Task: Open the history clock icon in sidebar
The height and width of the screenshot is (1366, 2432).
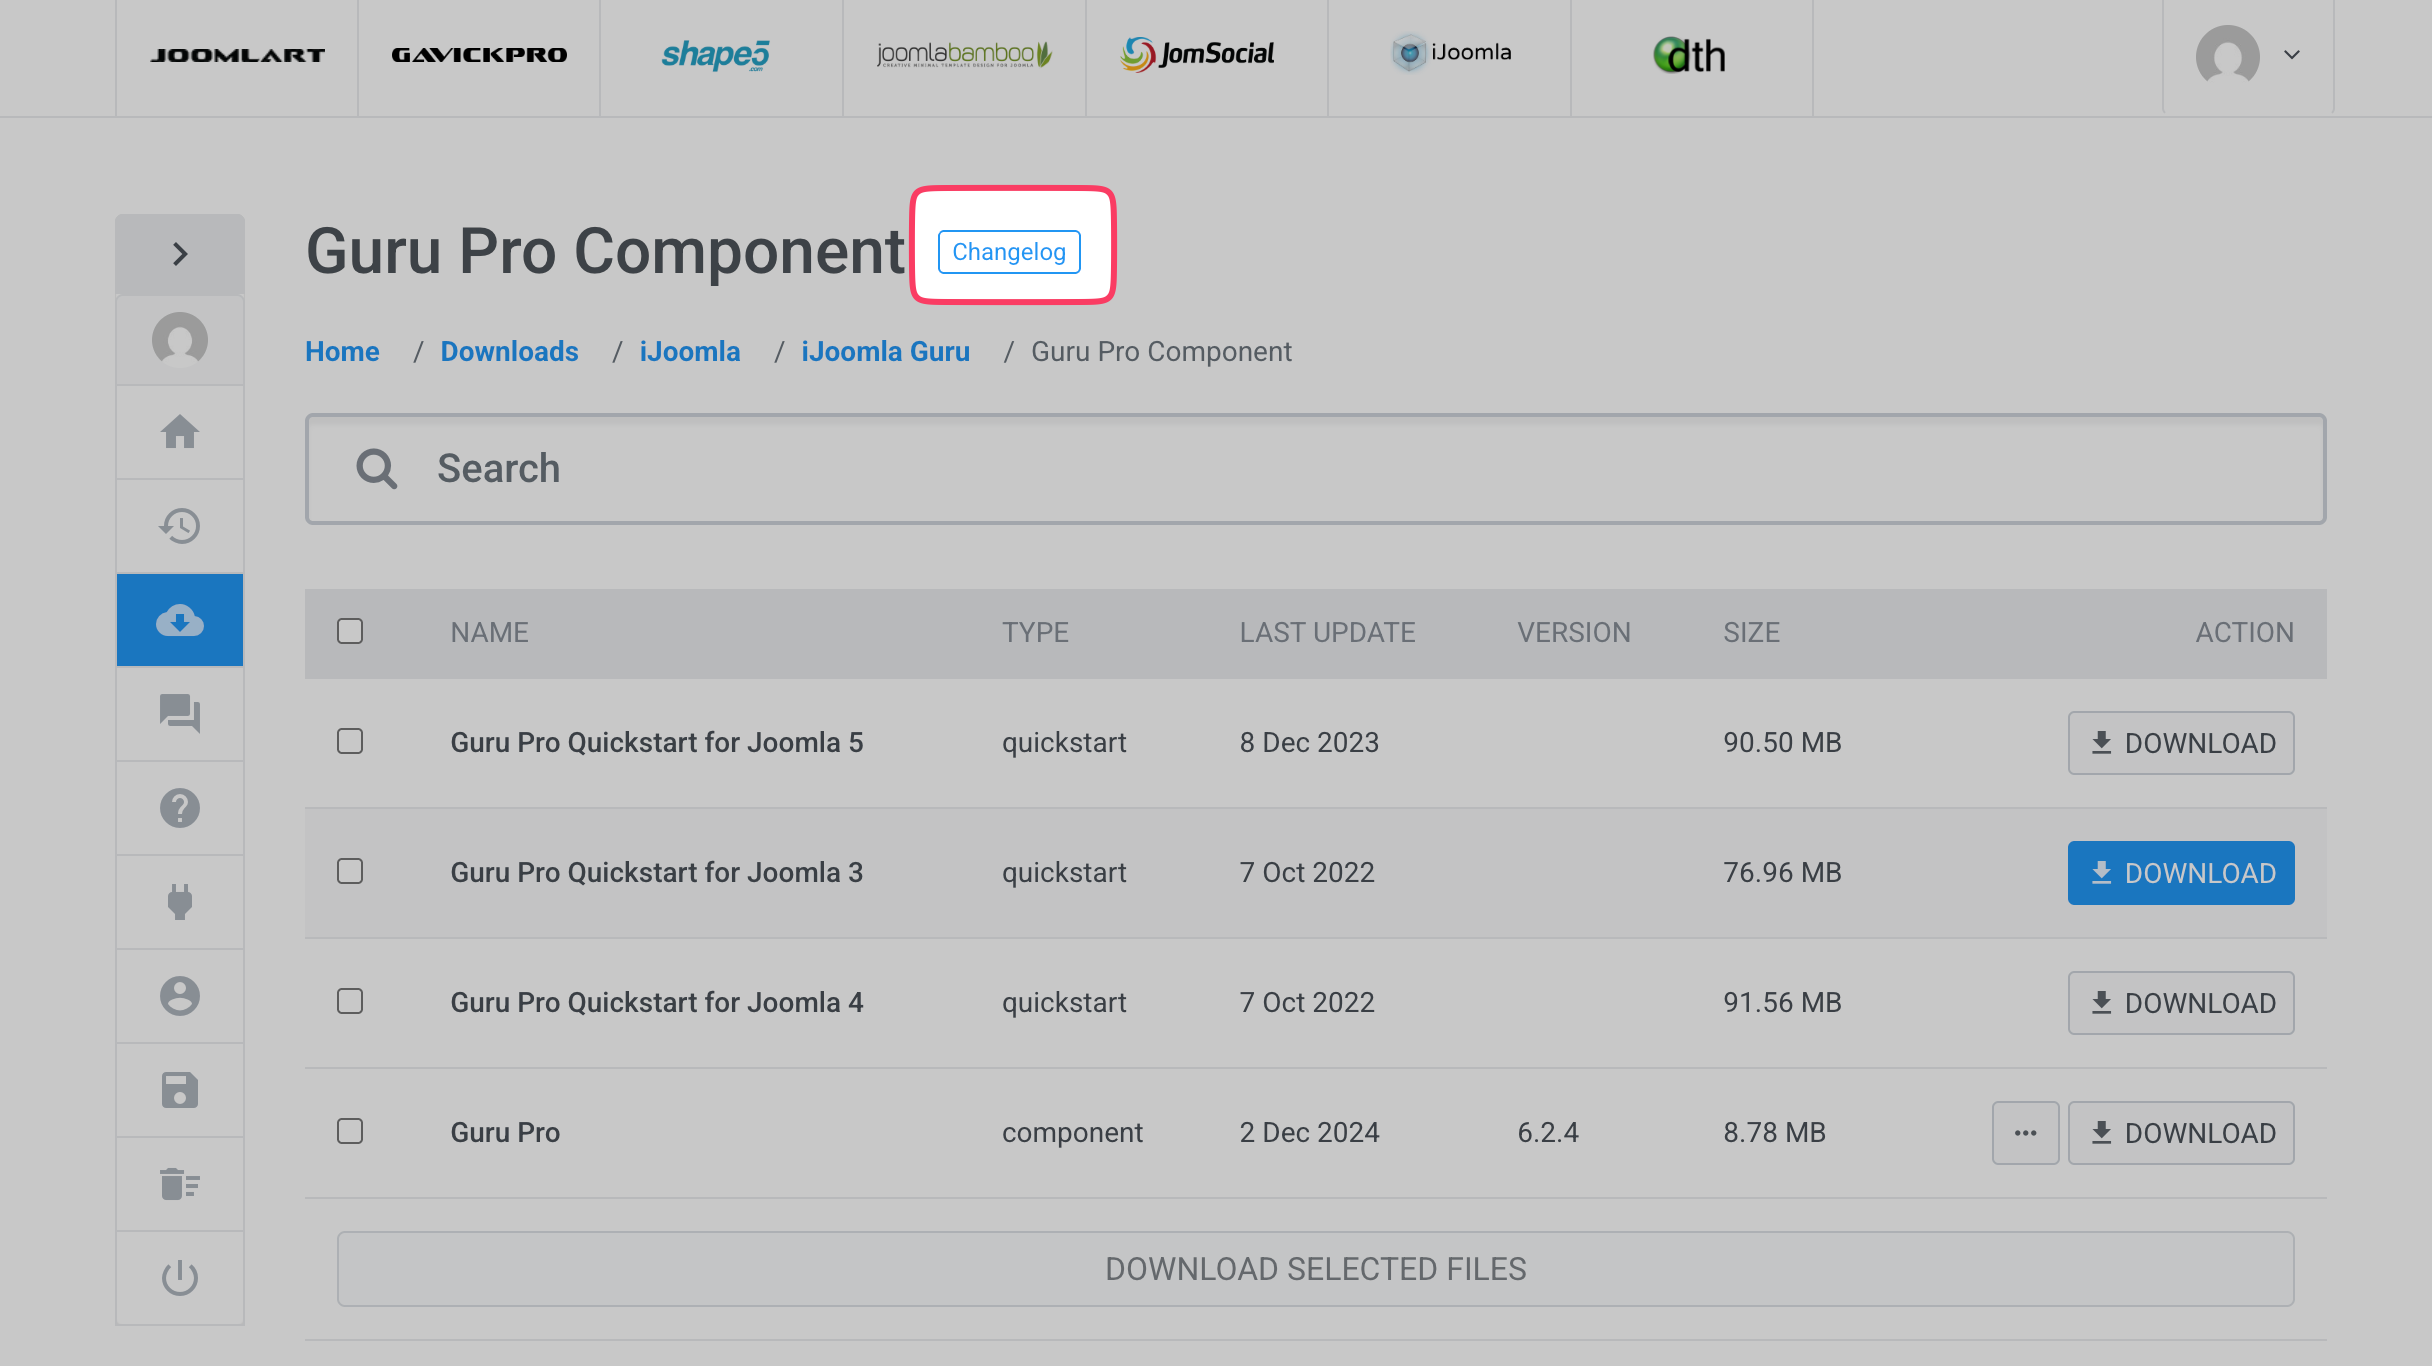Action: [x=180, y=526]
